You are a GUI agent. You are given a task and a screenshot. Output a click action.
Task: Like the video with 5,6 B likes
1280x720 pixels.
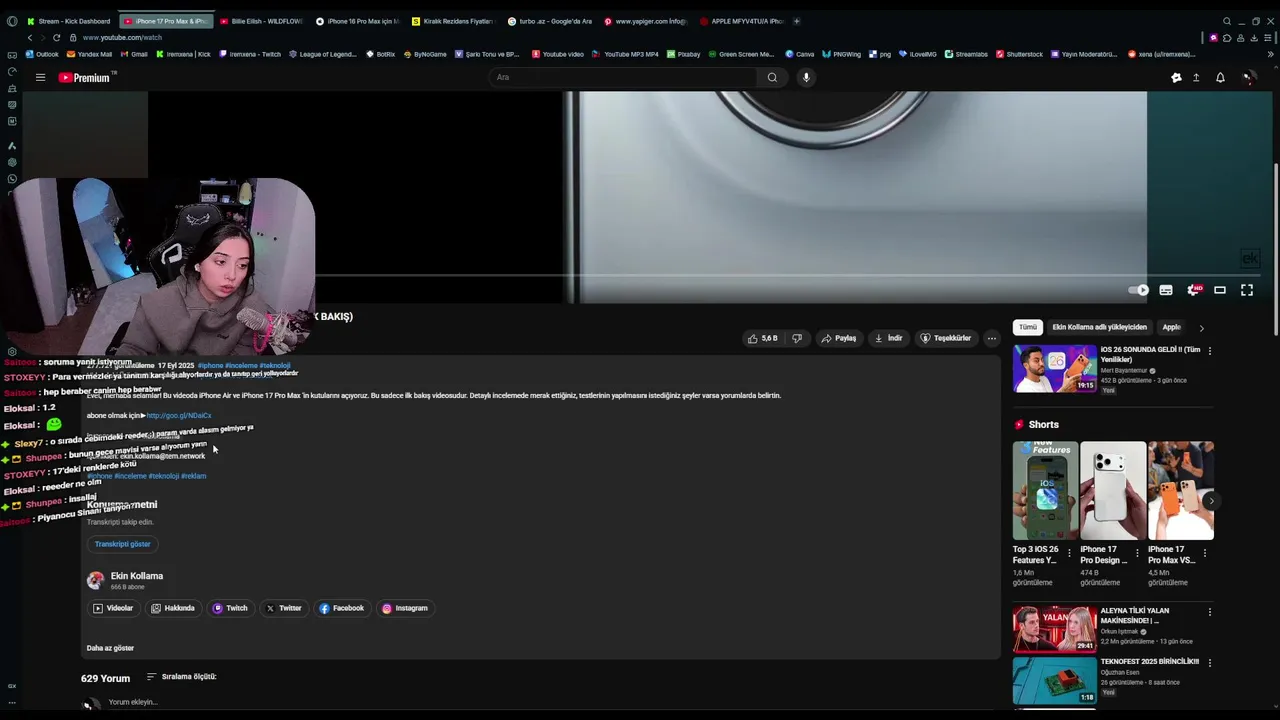coord(763,338)
